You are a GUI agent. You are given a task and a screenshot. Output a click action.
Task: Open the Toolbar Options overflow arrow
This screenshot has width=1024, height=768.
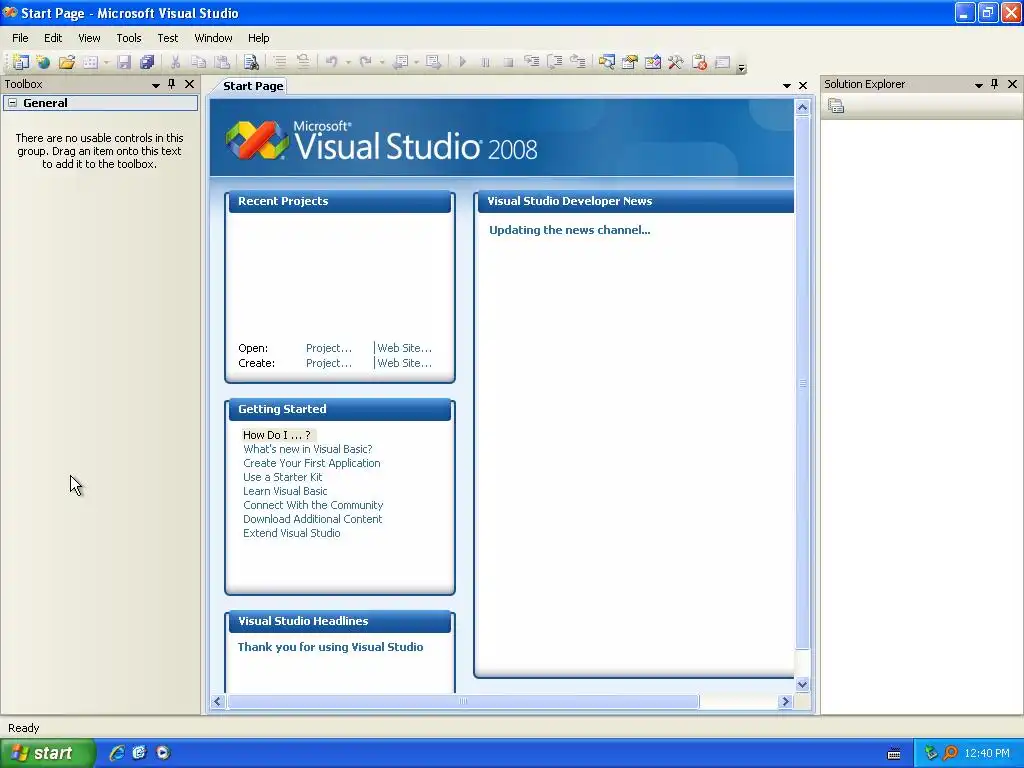tap(741, 67)
